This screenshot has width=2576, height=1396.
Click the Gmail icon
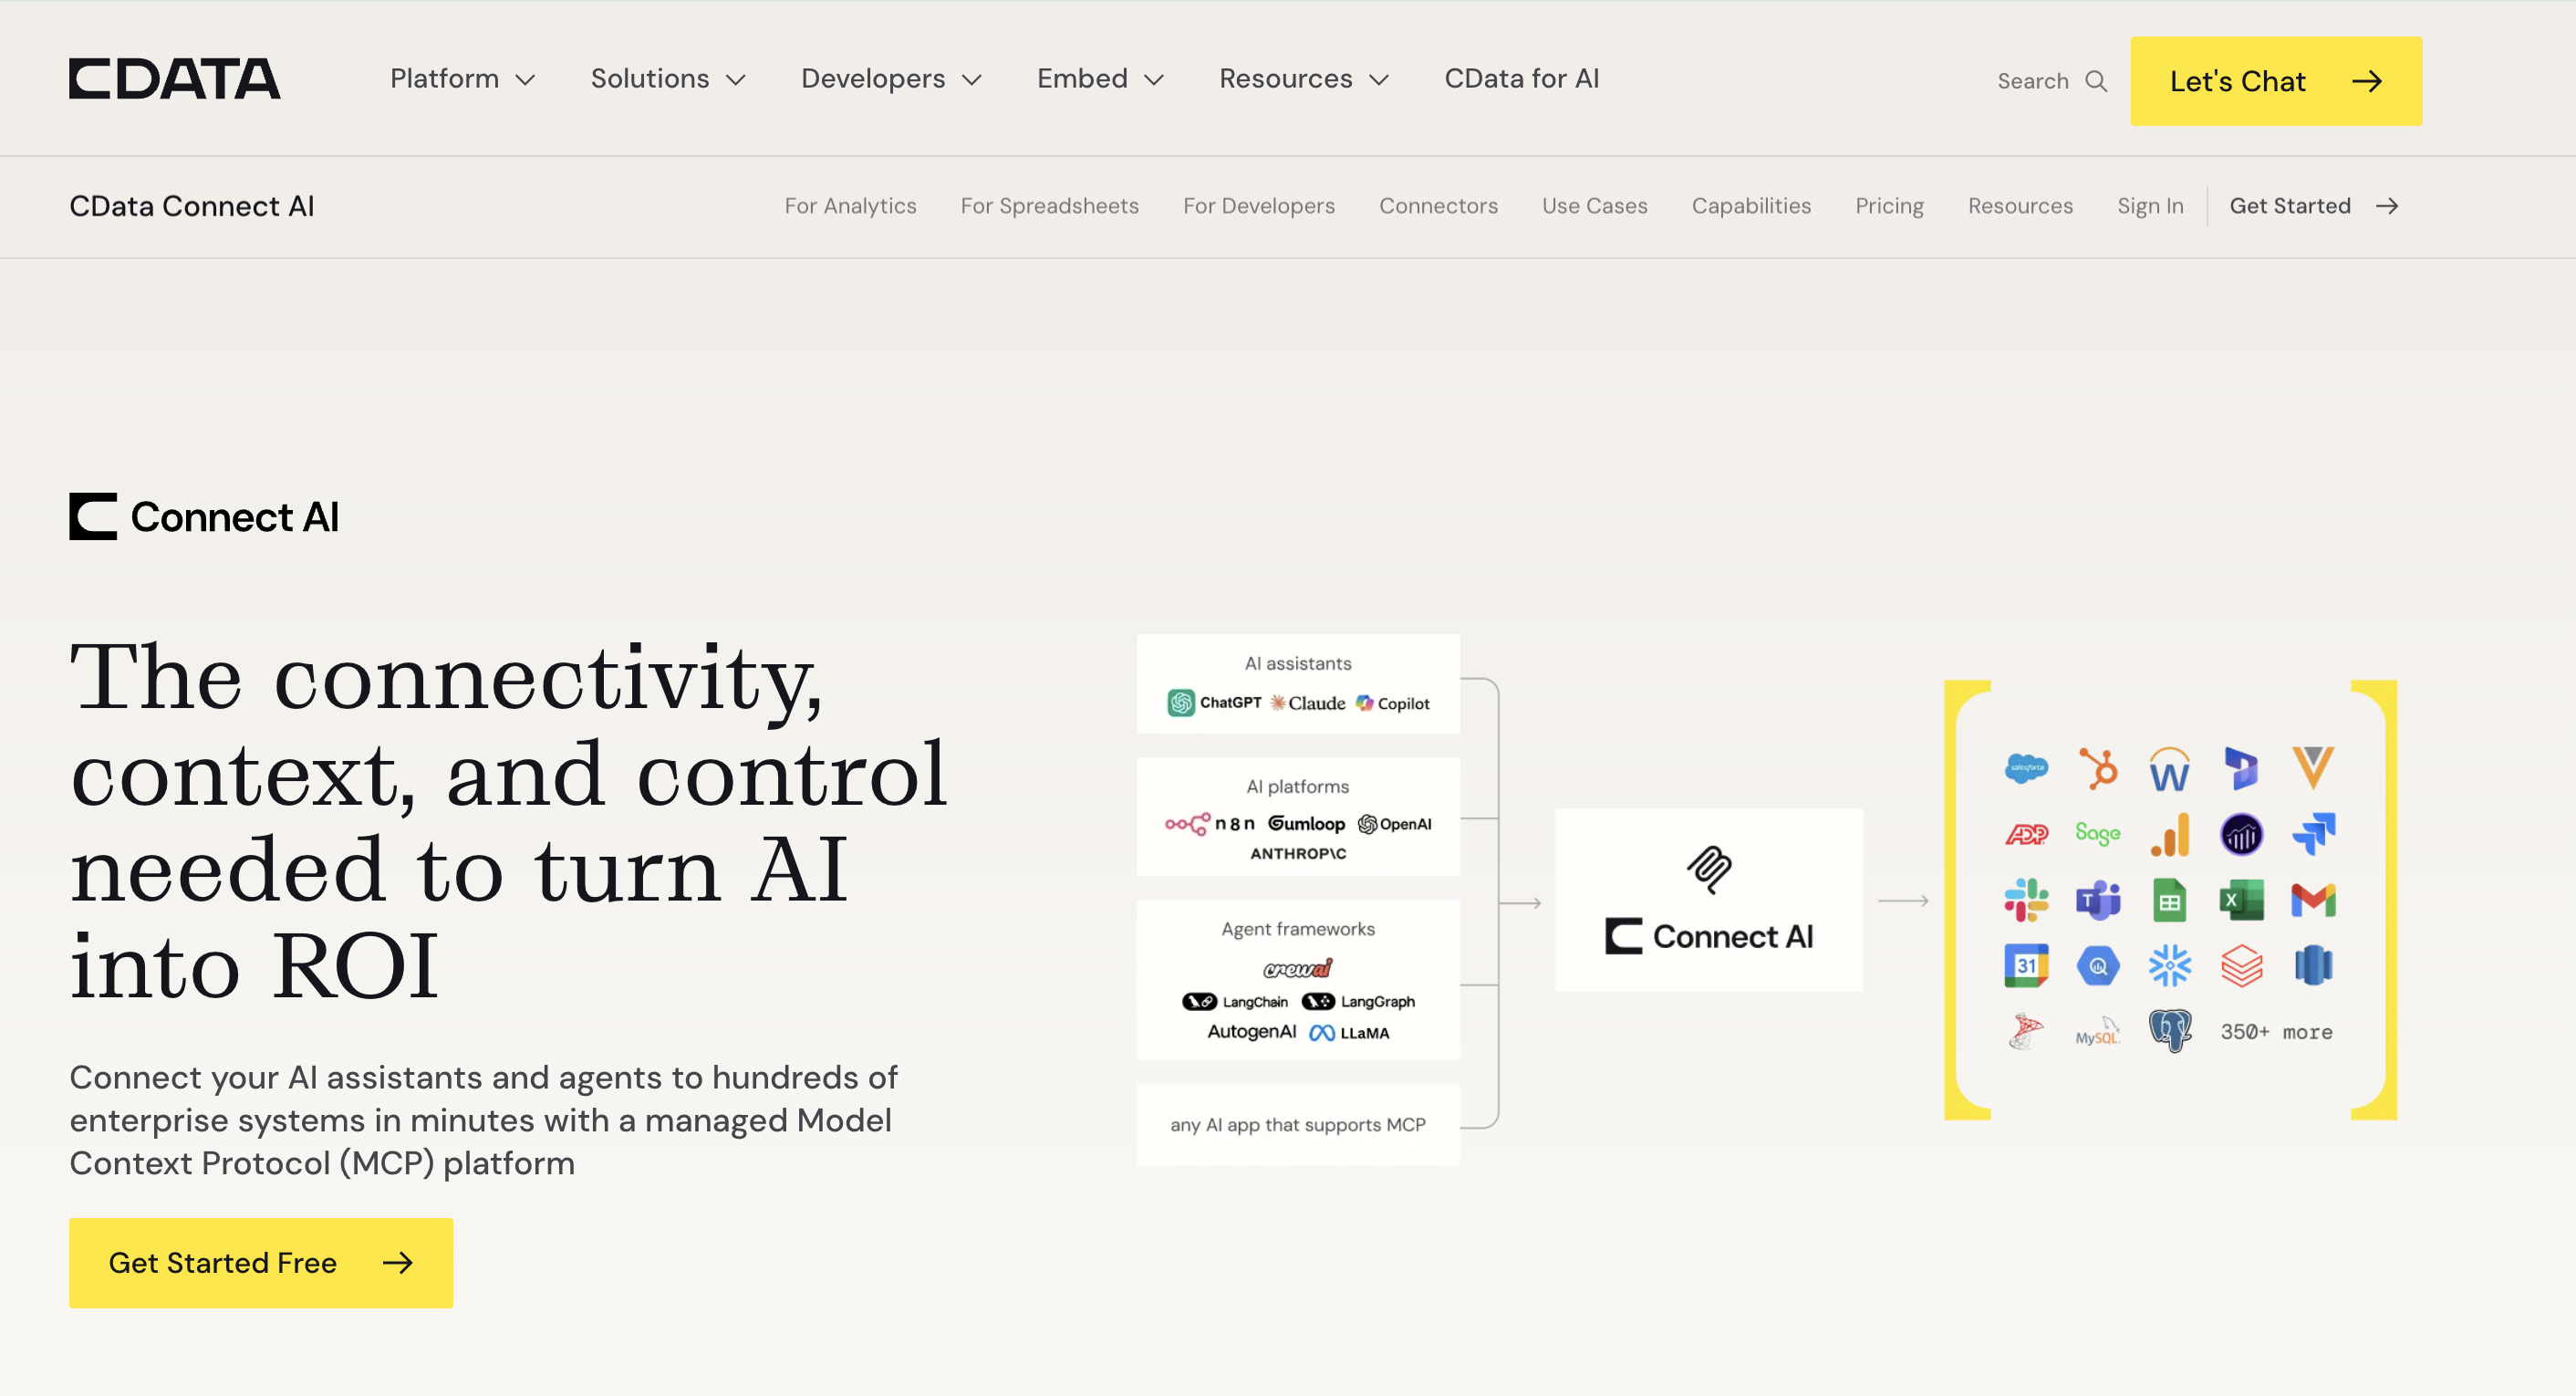(x=2313, y=900)
